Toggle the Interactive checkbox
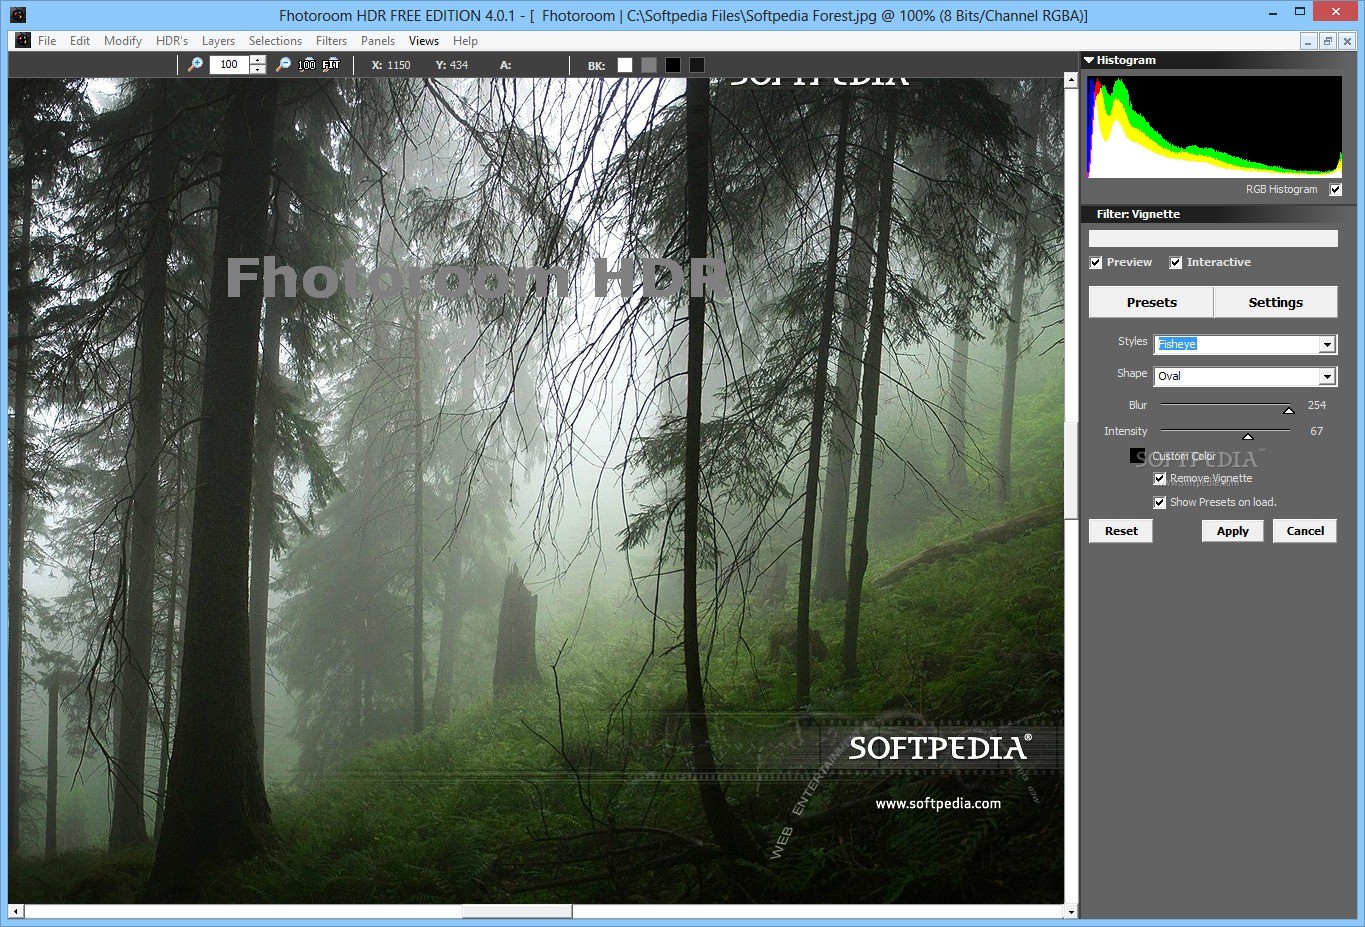The height and width of the screenshot is (927, 1365). pos(1176,262)
